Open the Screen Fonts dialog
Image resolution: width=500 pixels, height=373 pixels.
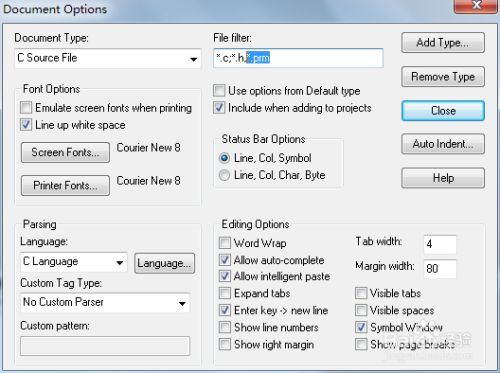65,152
